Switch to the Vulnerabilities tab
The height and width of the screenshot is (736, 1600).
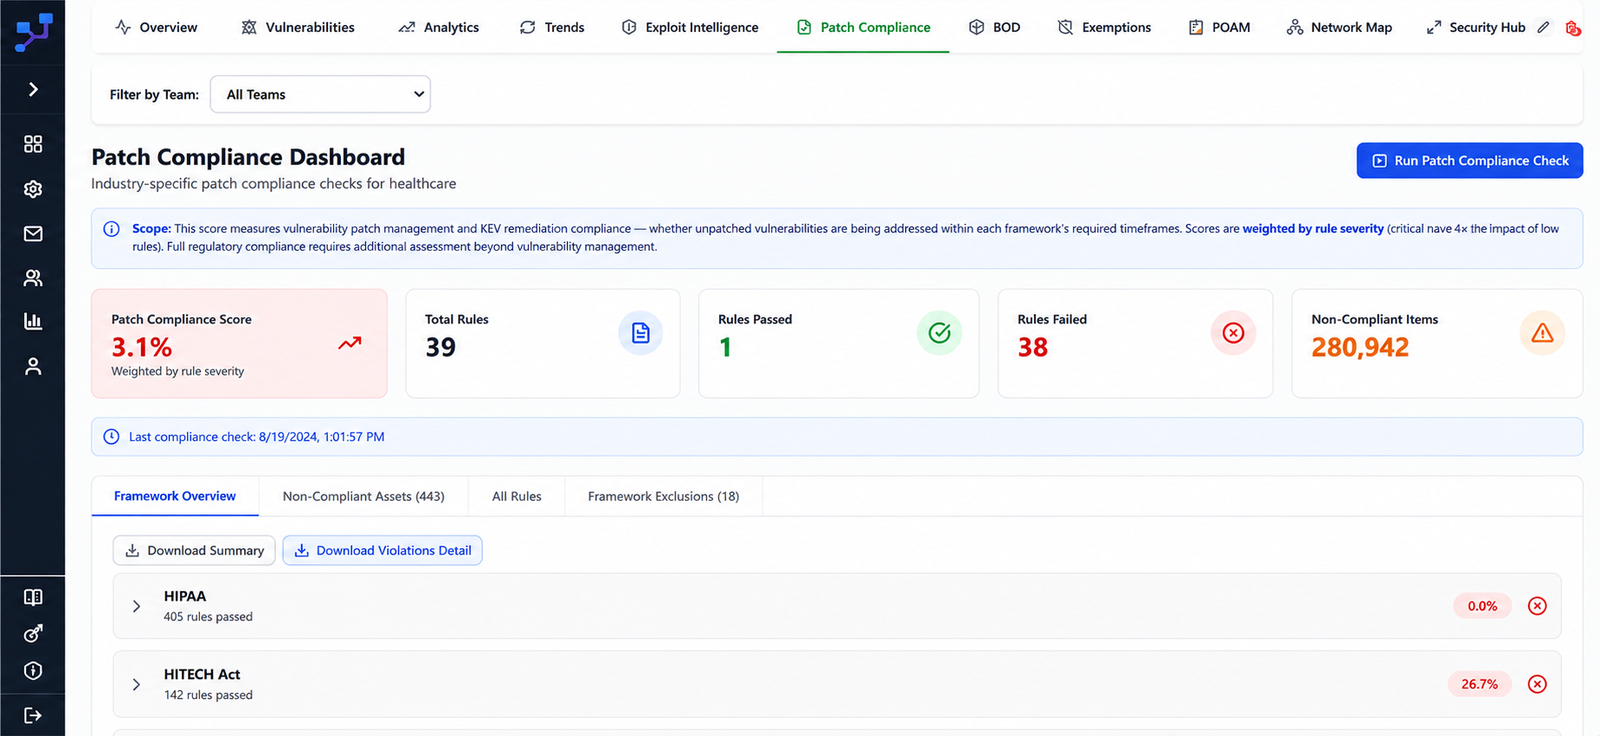(x=298, y=27)
